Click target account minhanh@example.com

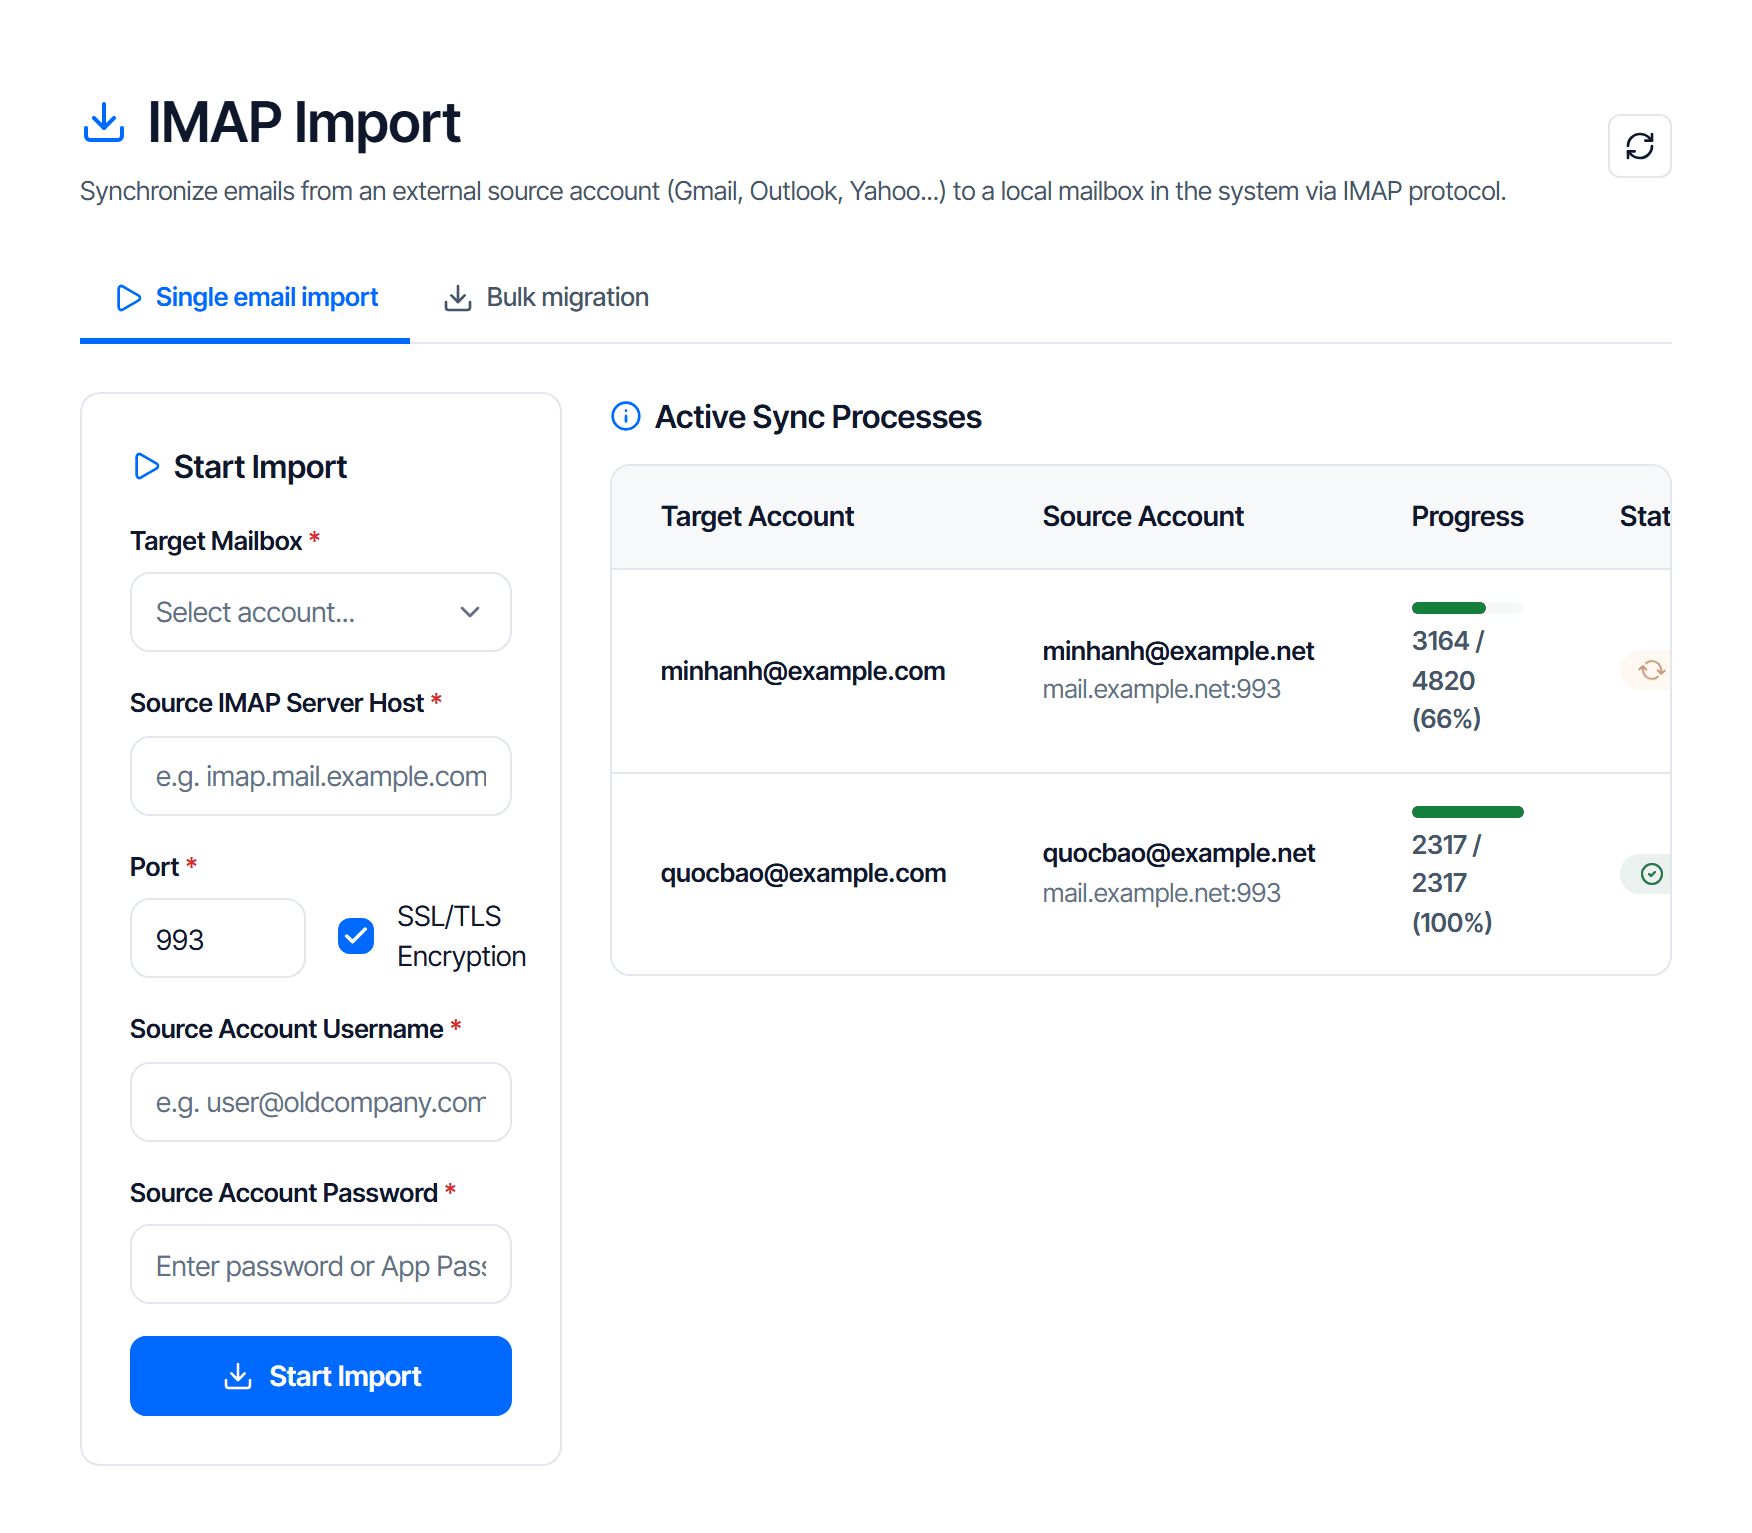pos(803,671)
